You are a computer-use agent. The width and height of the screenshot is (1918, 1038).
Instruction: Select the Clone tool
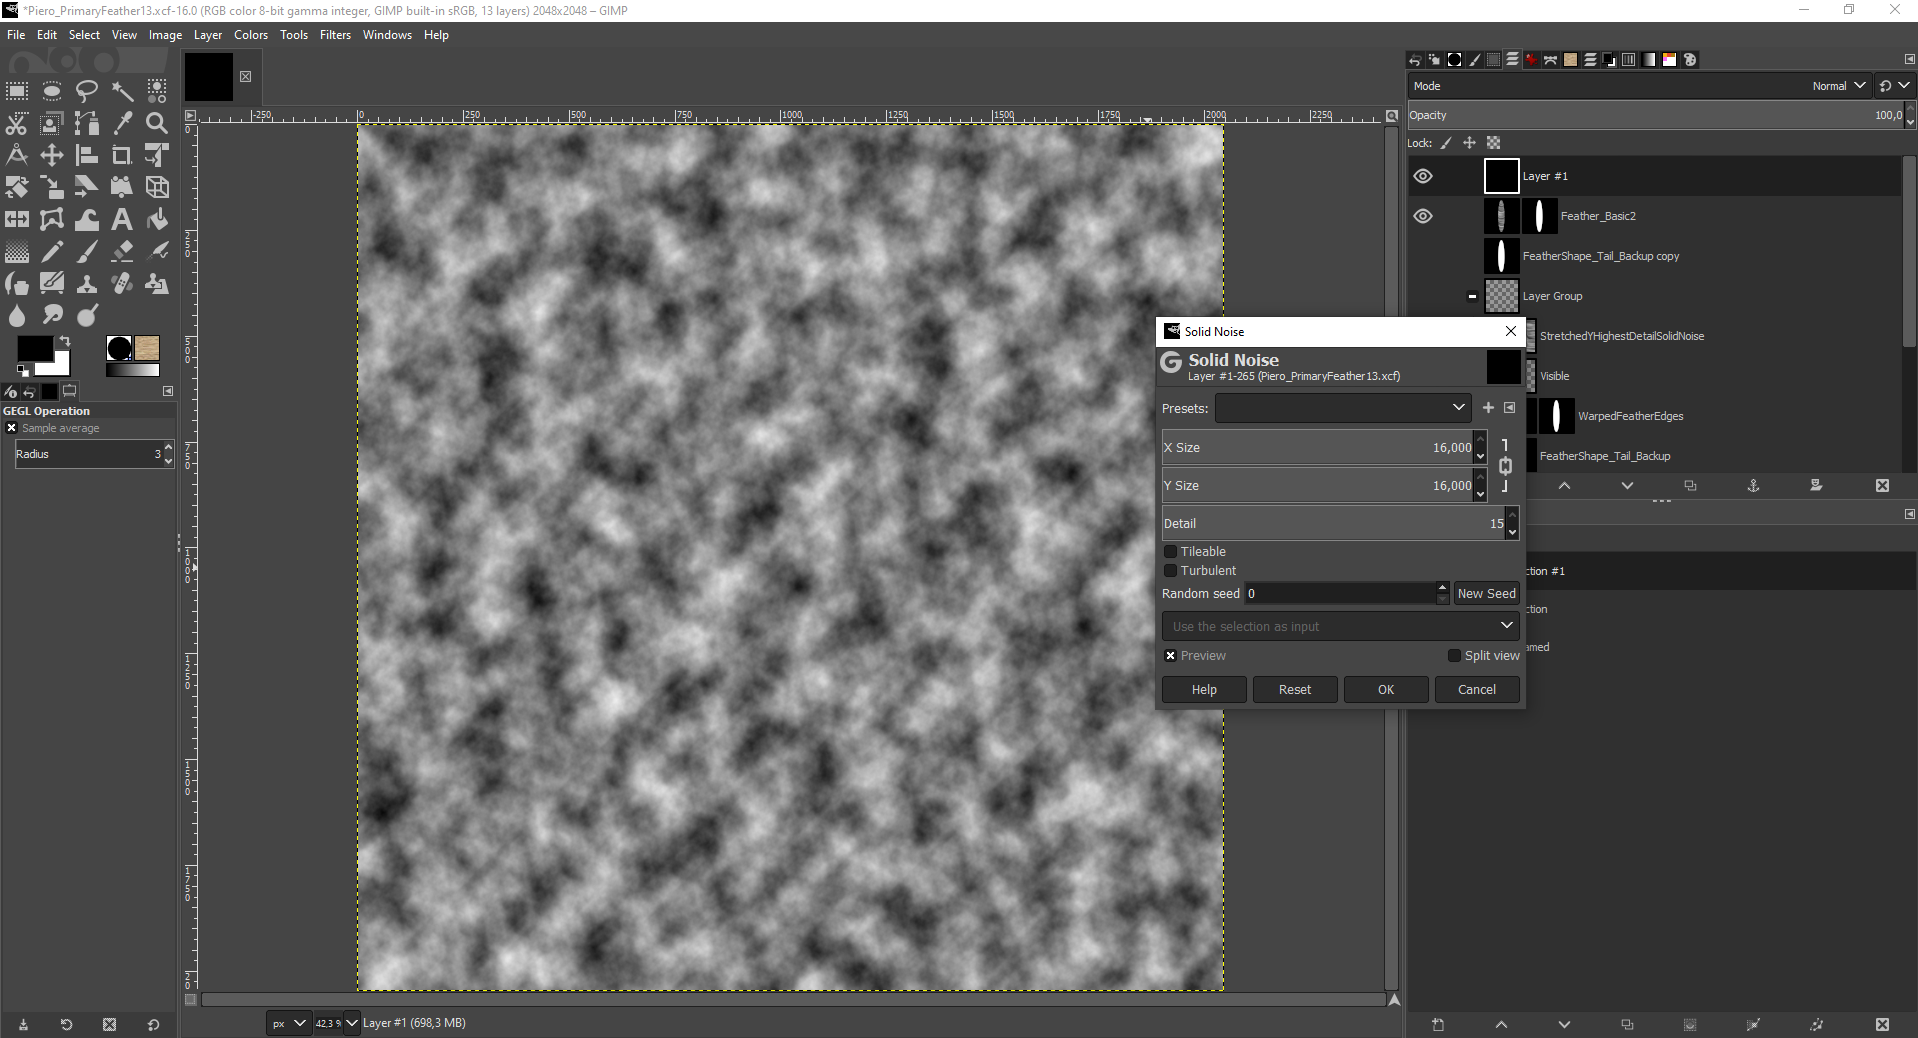pyautogui.click(x=86, y=284)
